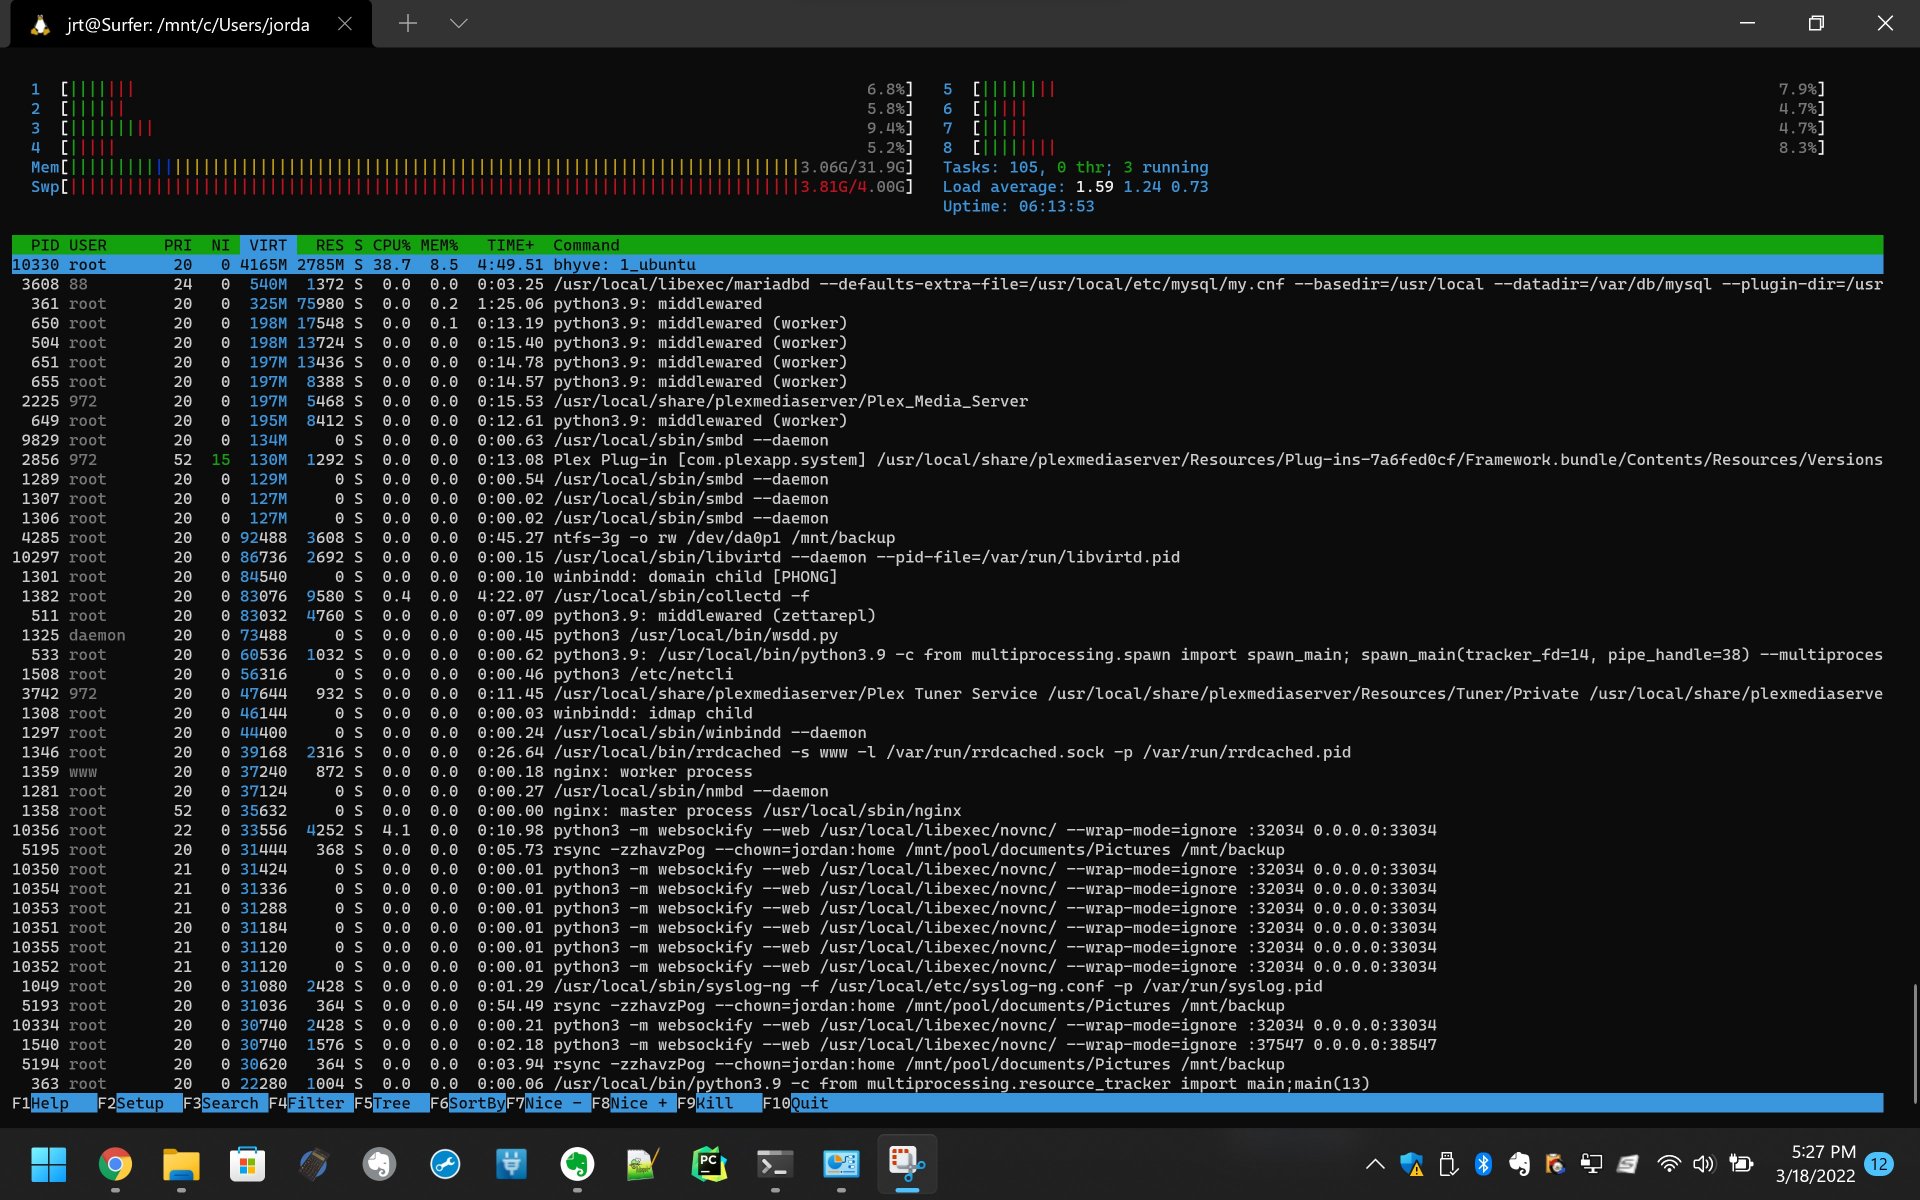This screenshot has width=1920, height=1200.
Task: Open the Windows Security tray icon
Action: (1412, 1164)
